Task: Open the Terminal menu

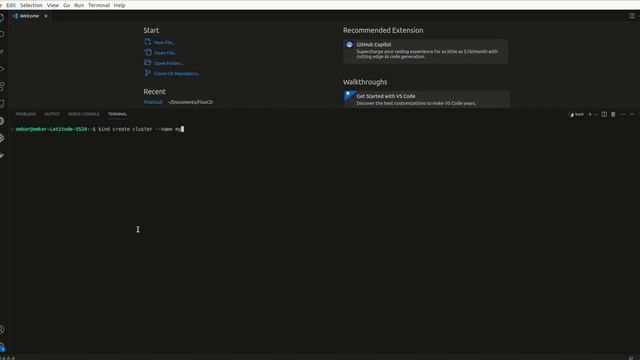Action: pos(99,5)
